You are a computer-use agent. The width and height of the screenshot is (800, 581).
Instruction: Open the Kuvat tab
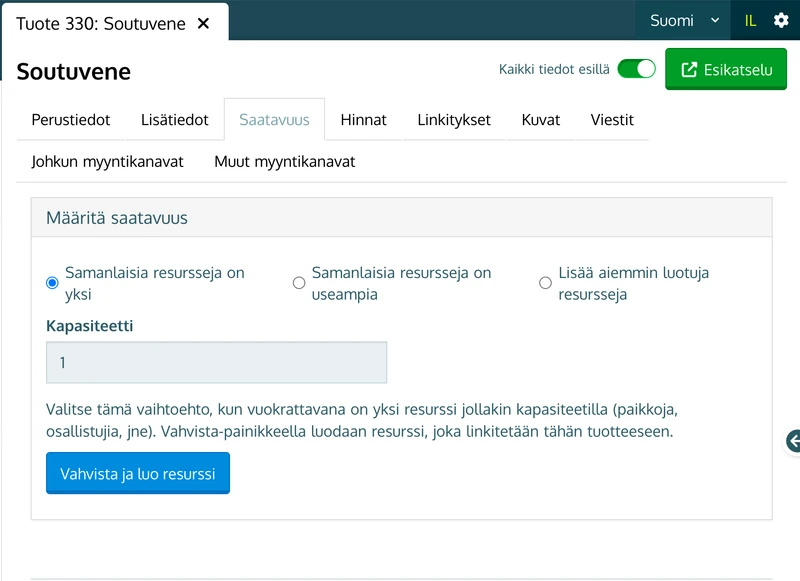click(540, 119)
